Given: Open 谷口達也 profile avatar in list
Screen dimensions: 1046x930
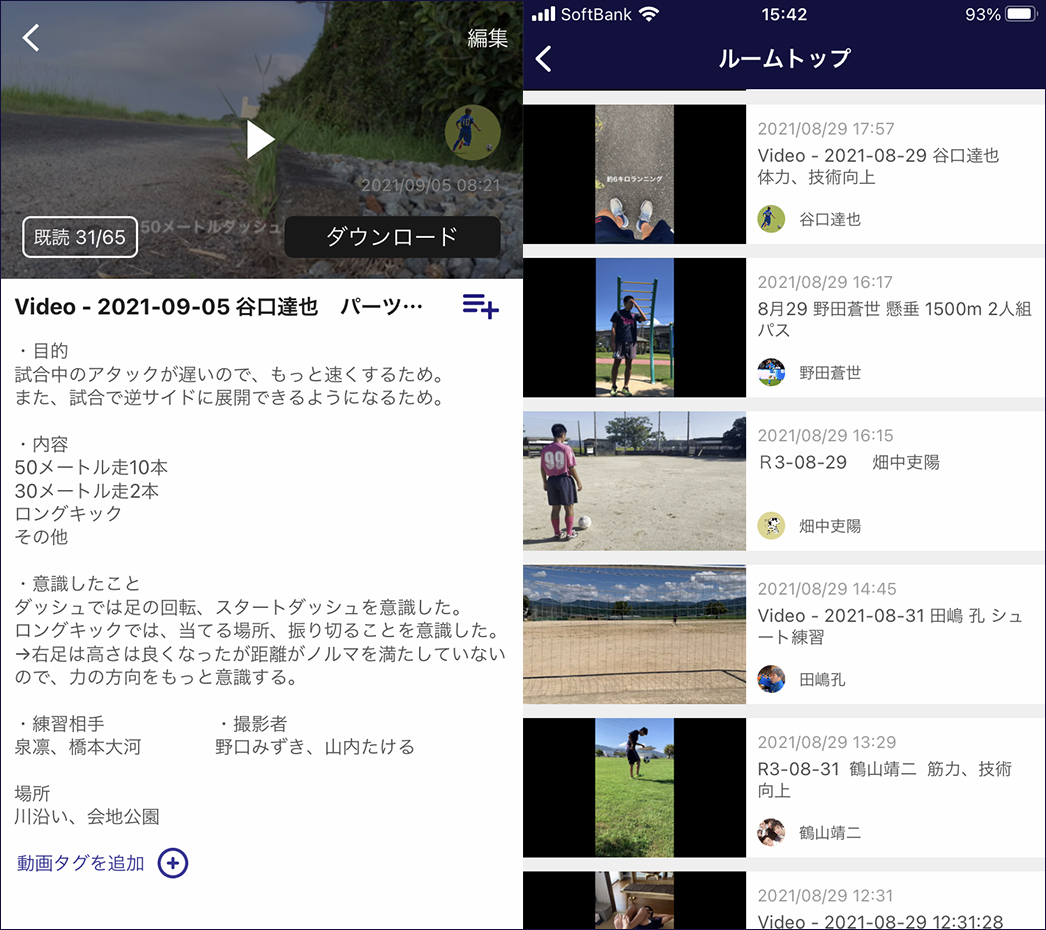Looking at the screenshot, I should click(771, 219).
